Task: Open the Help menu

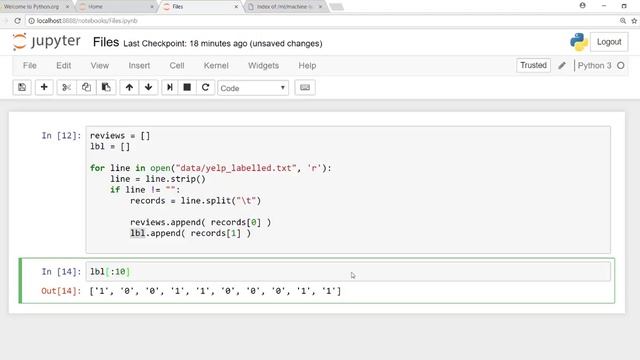Action: point(307,65)
